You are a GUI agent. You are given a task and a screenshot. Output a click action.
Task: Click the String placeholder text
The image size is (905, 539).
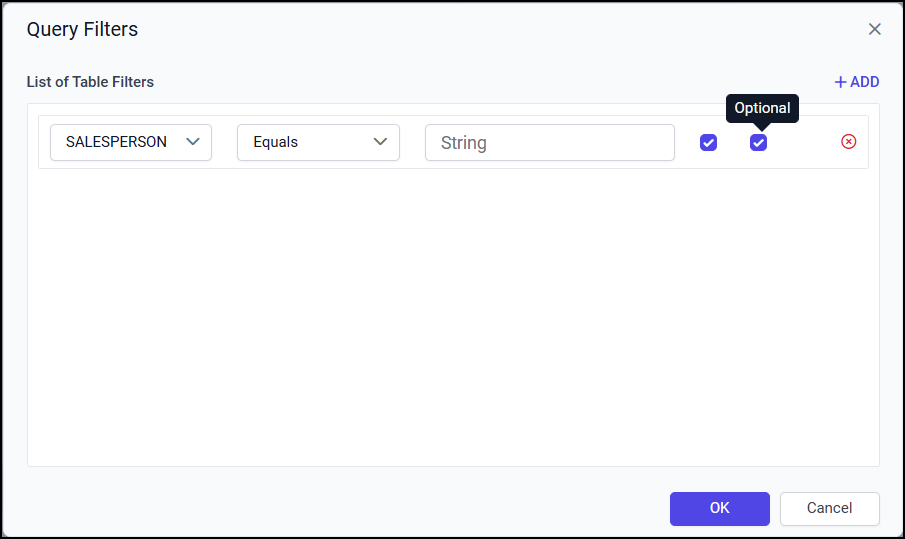[x=464, y=143]
